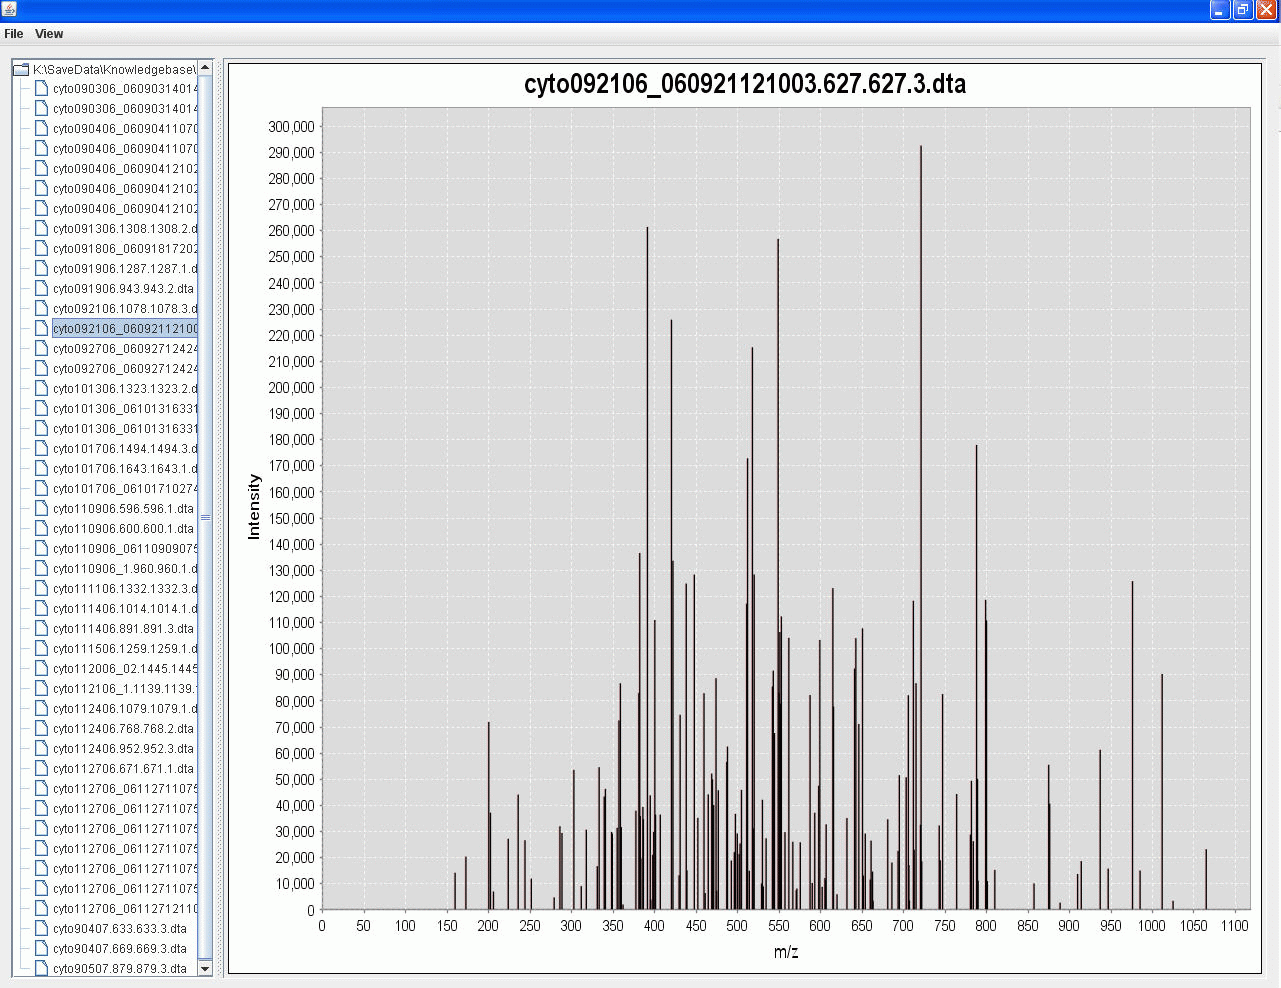Select tree row cyto112106_1.1139.1139
This screenshot has height=988, width=1281.
(x=125, y=689)
